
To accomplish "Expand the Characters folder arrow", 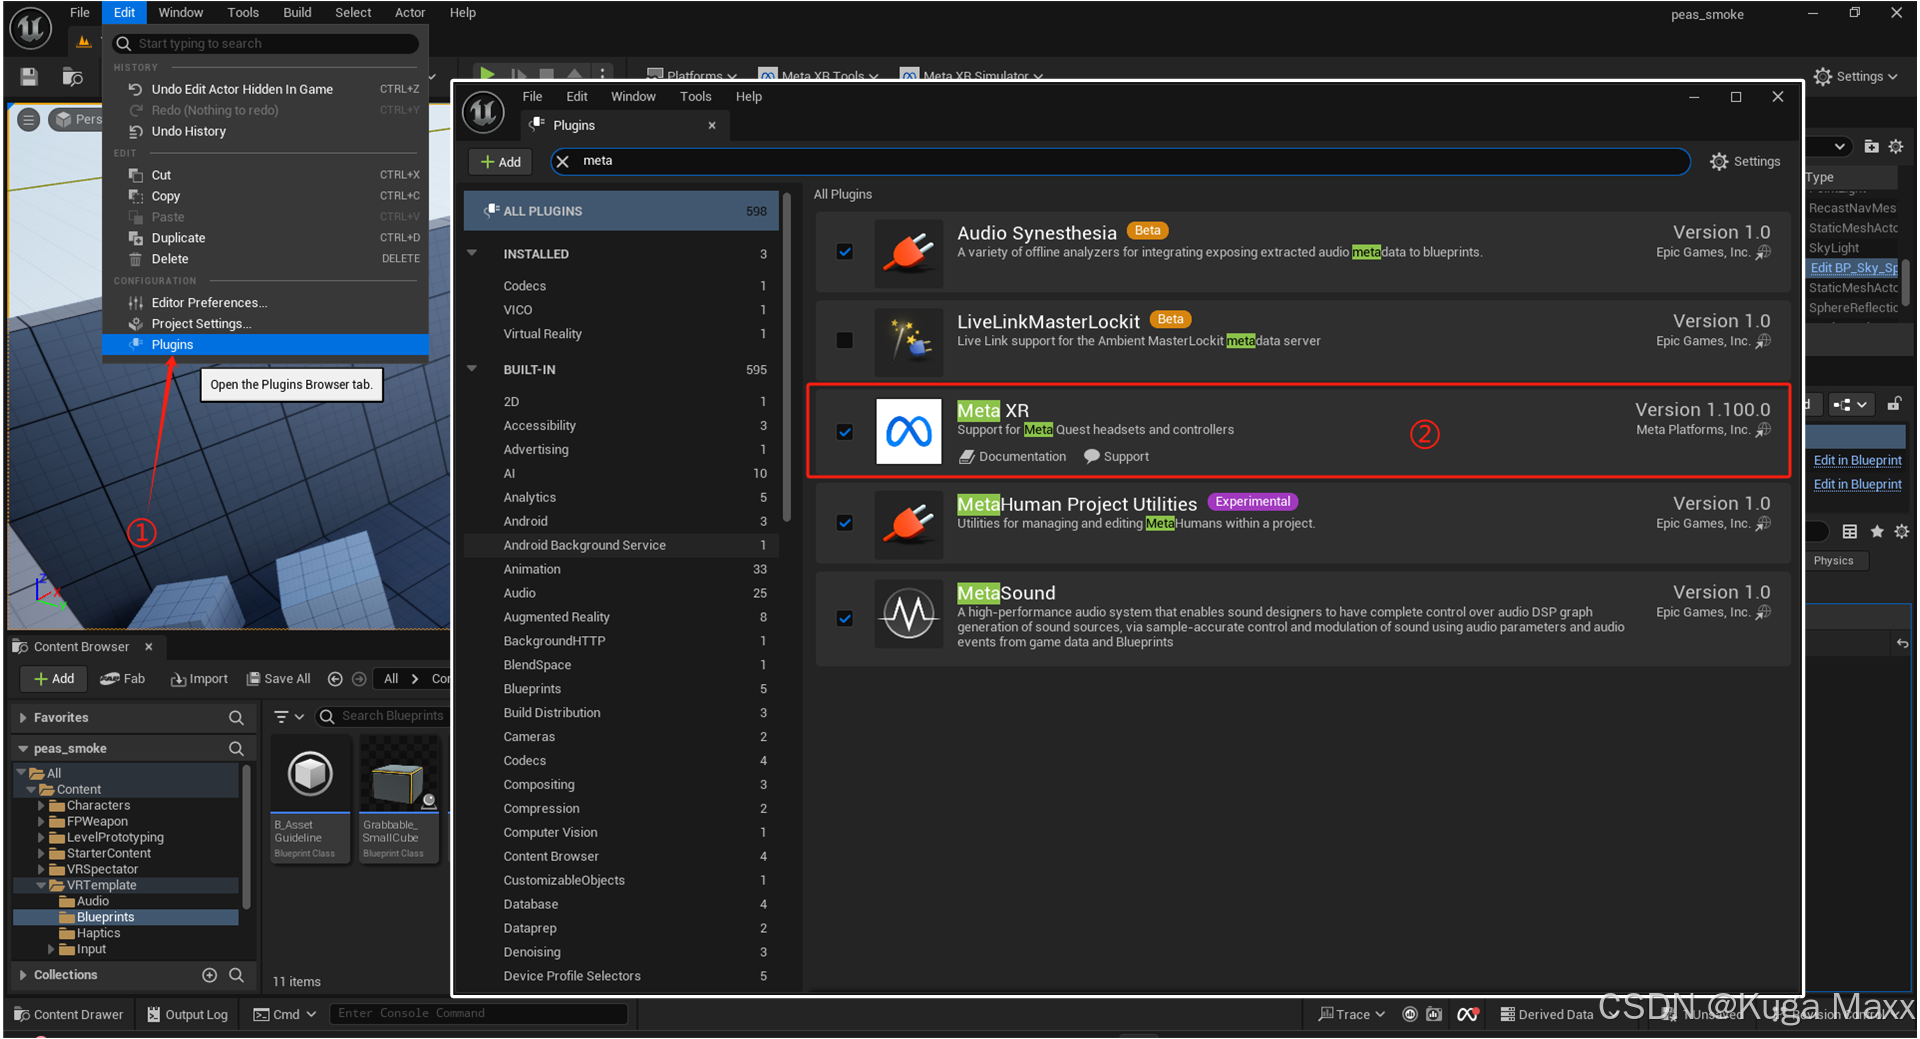I will pyautogui.click(x=41, y=805).
